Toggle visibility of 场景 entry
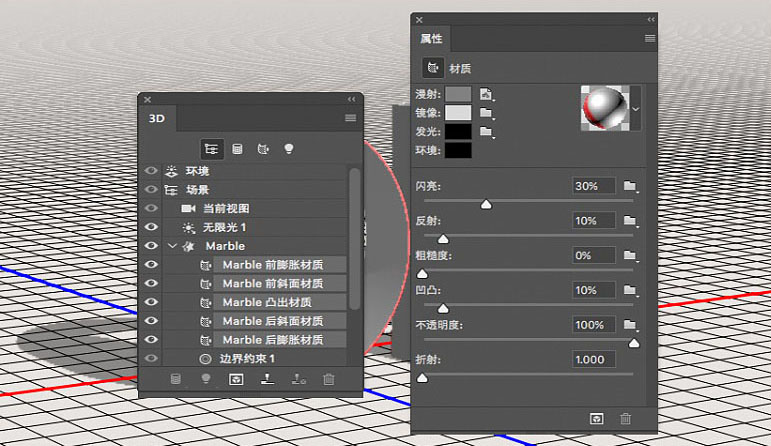 pyautogui.click(x=151, y=189)
